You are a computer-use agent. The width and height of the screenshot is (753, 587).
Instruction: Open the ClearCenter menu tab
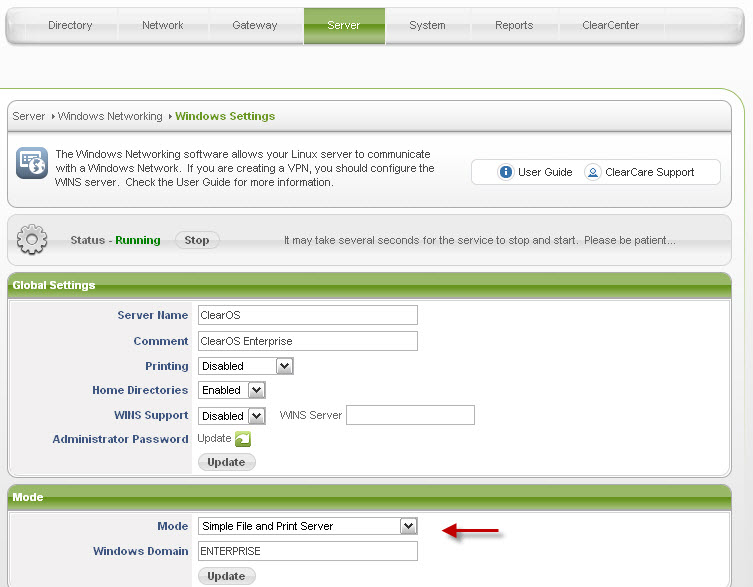click(x=610, y=25)
